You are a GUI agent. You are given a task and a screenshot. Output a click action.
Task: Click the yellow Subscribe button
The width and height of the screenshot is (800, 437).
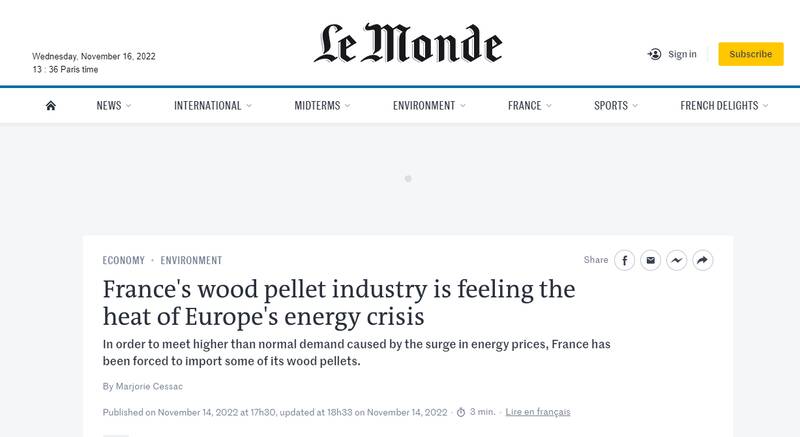click(750, 54)
